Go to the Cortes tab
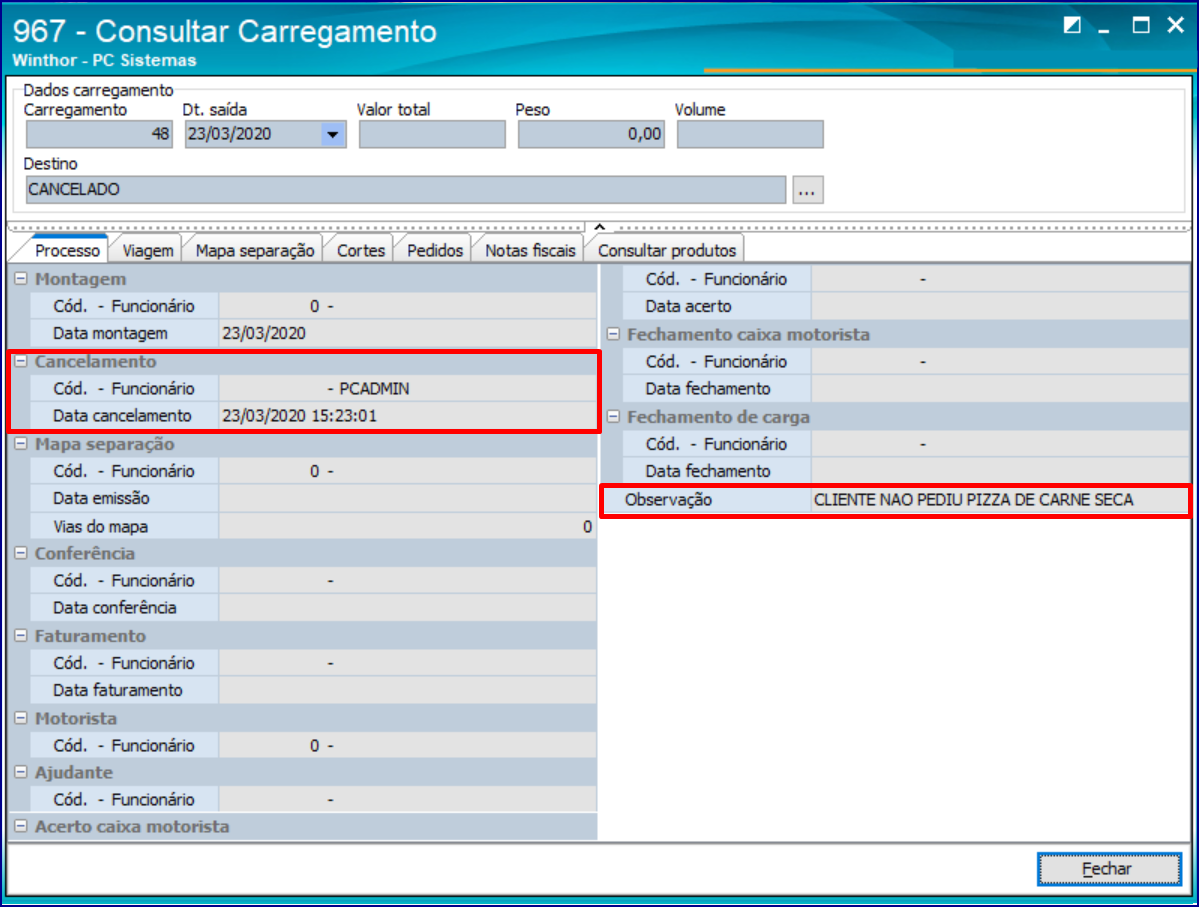Viewport: 1199px width, 907px height. pyautogui.click(x=361, y=251)
